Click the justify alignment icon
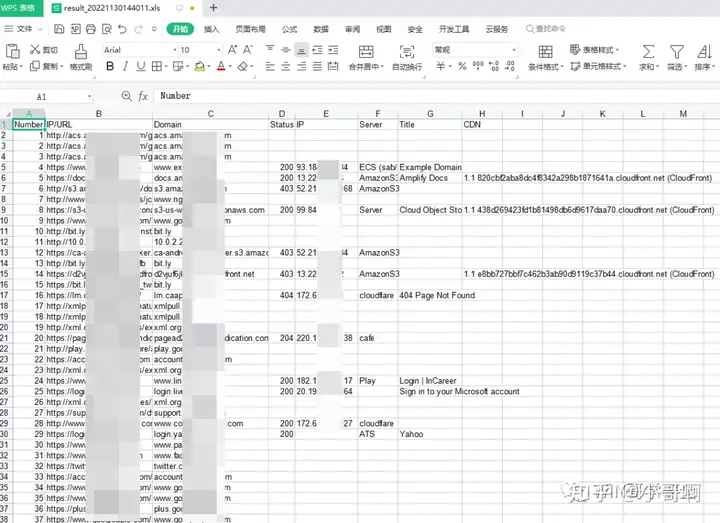 click(x=317, y=67)
